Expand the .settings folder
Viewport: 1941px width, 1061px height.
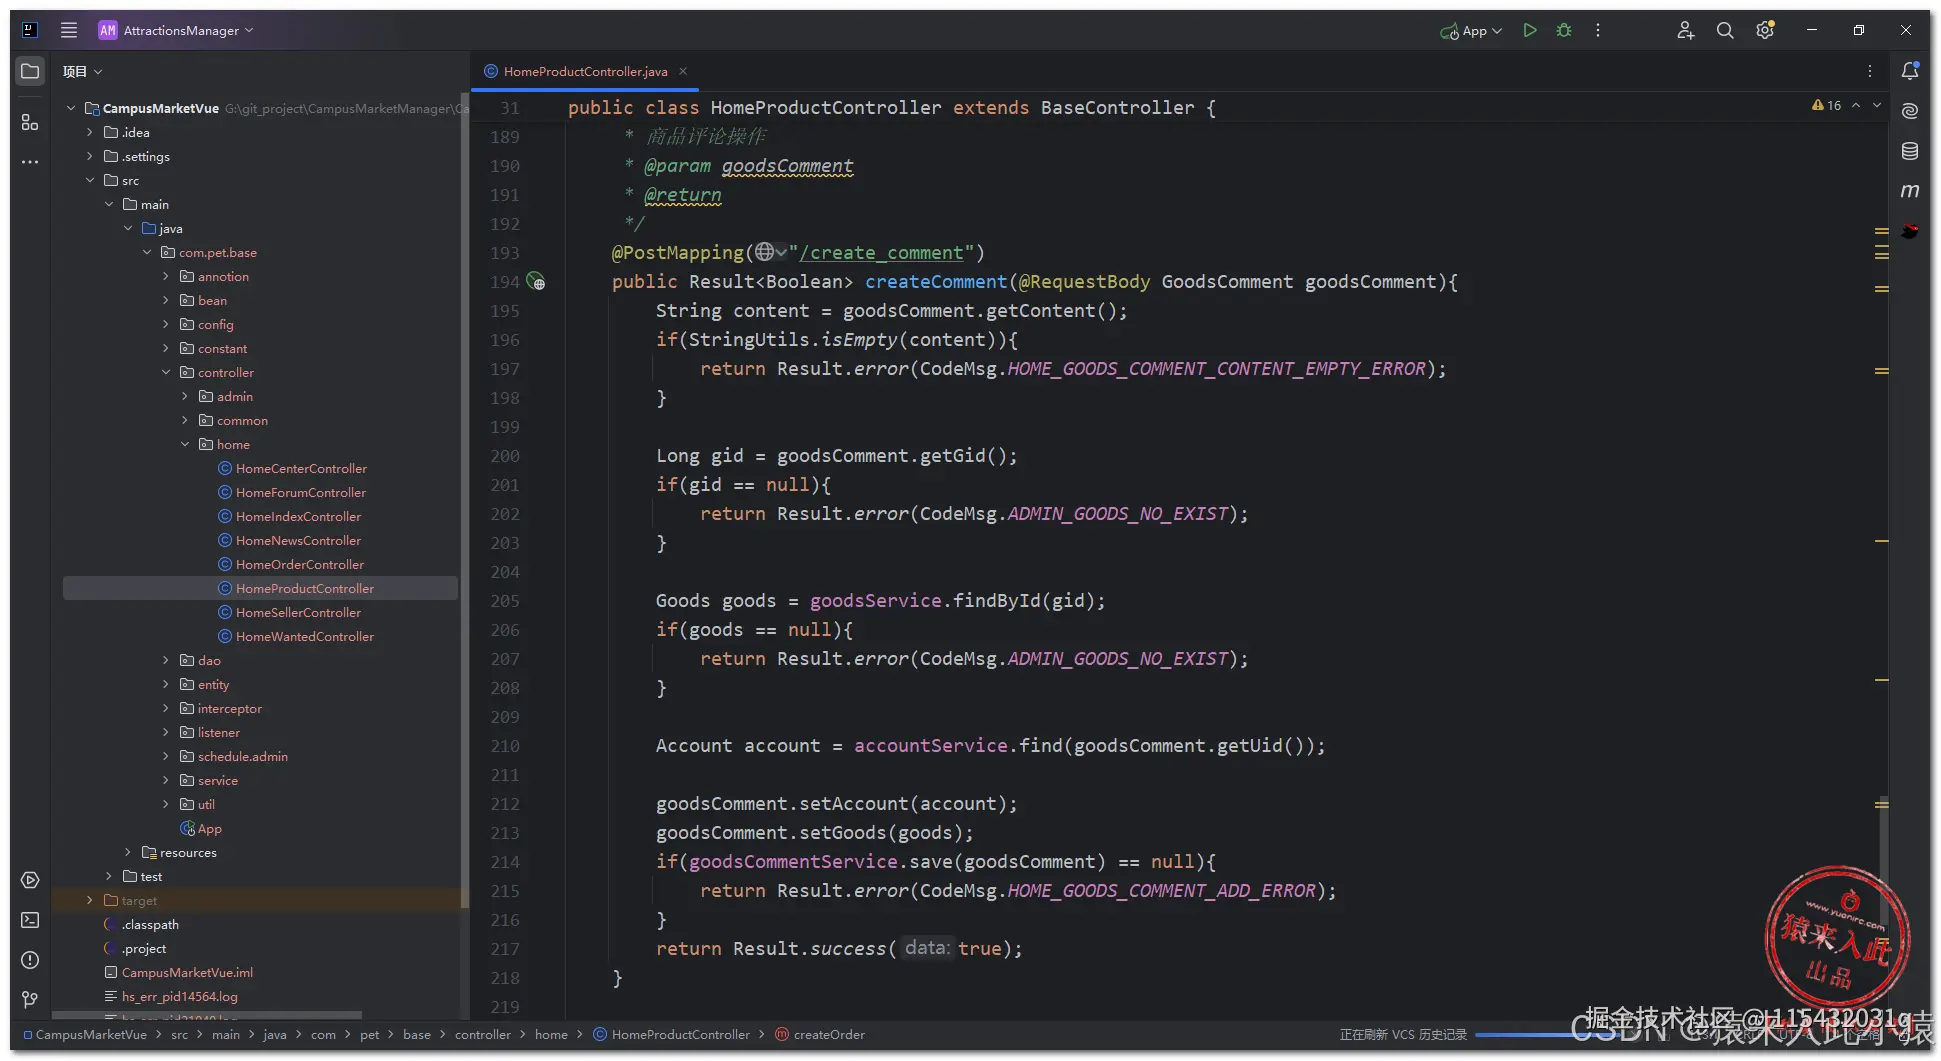pos(90,156)
